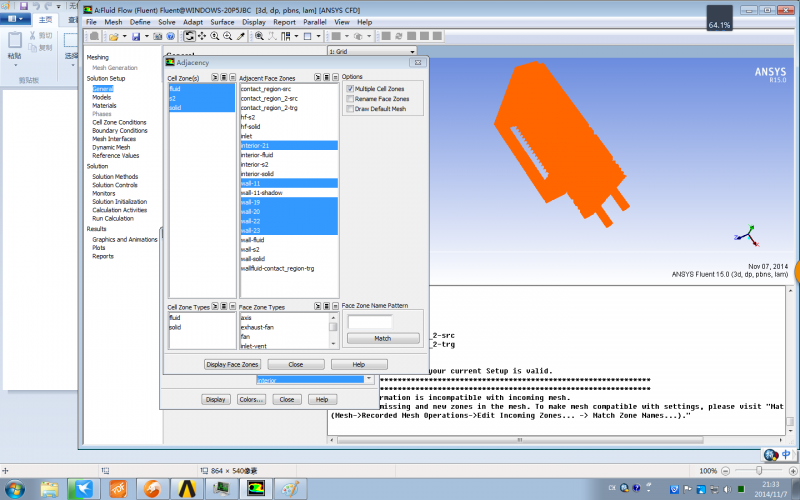The width and height of the screenshot is (800, 500).
Task: Click the Paint zoom-out minus button
Action: click(x=726, y=471)
